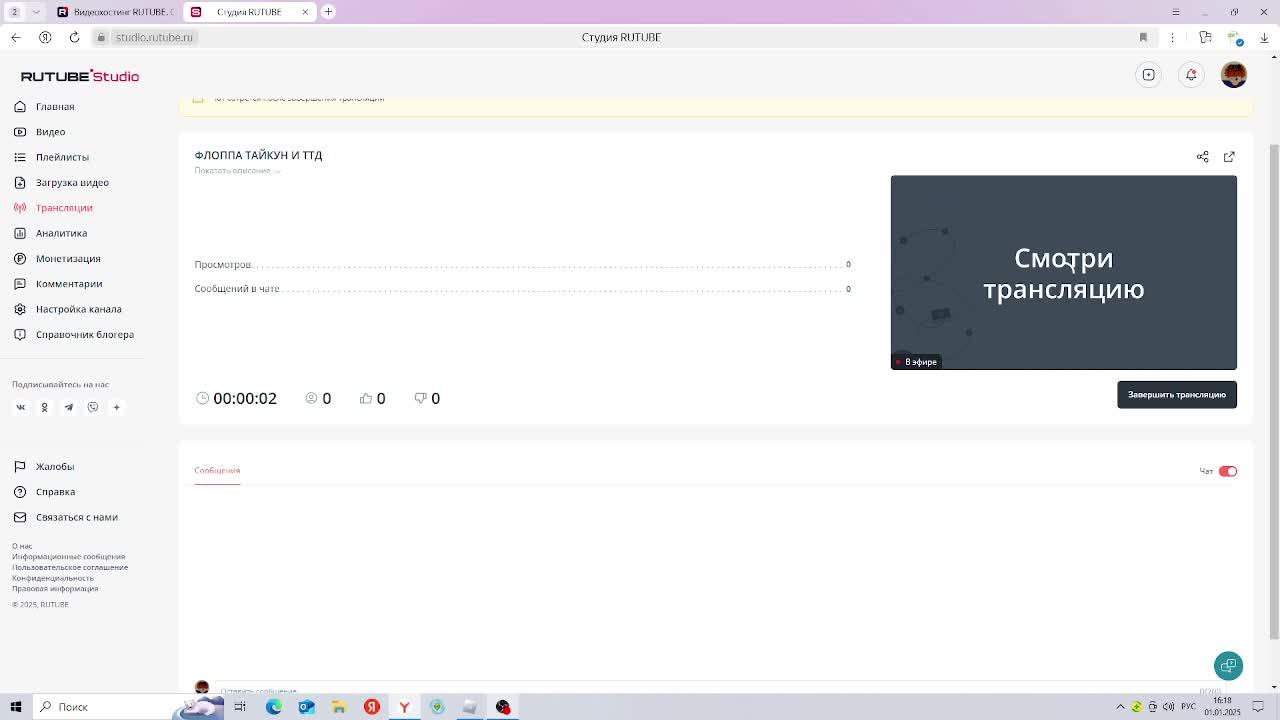Open Настройка канала sidebar item
Viewport: 1280px width, 720px height.
tap(67, 309)
